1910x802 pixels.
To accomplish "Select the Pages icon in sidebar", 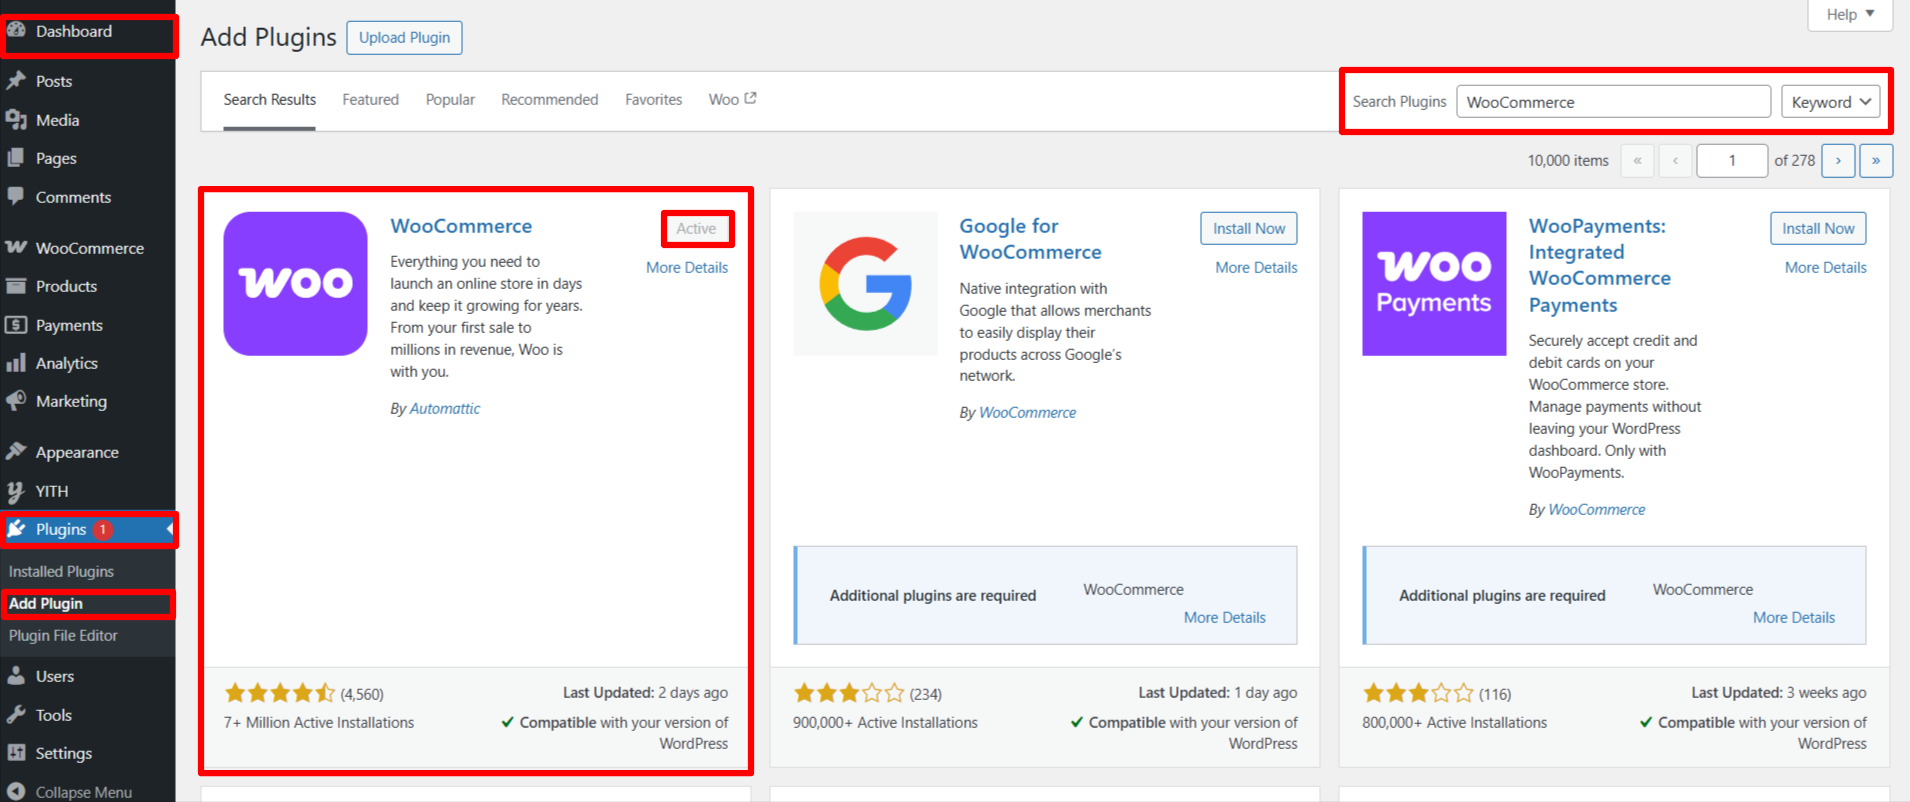I will (x=16, y=158).
